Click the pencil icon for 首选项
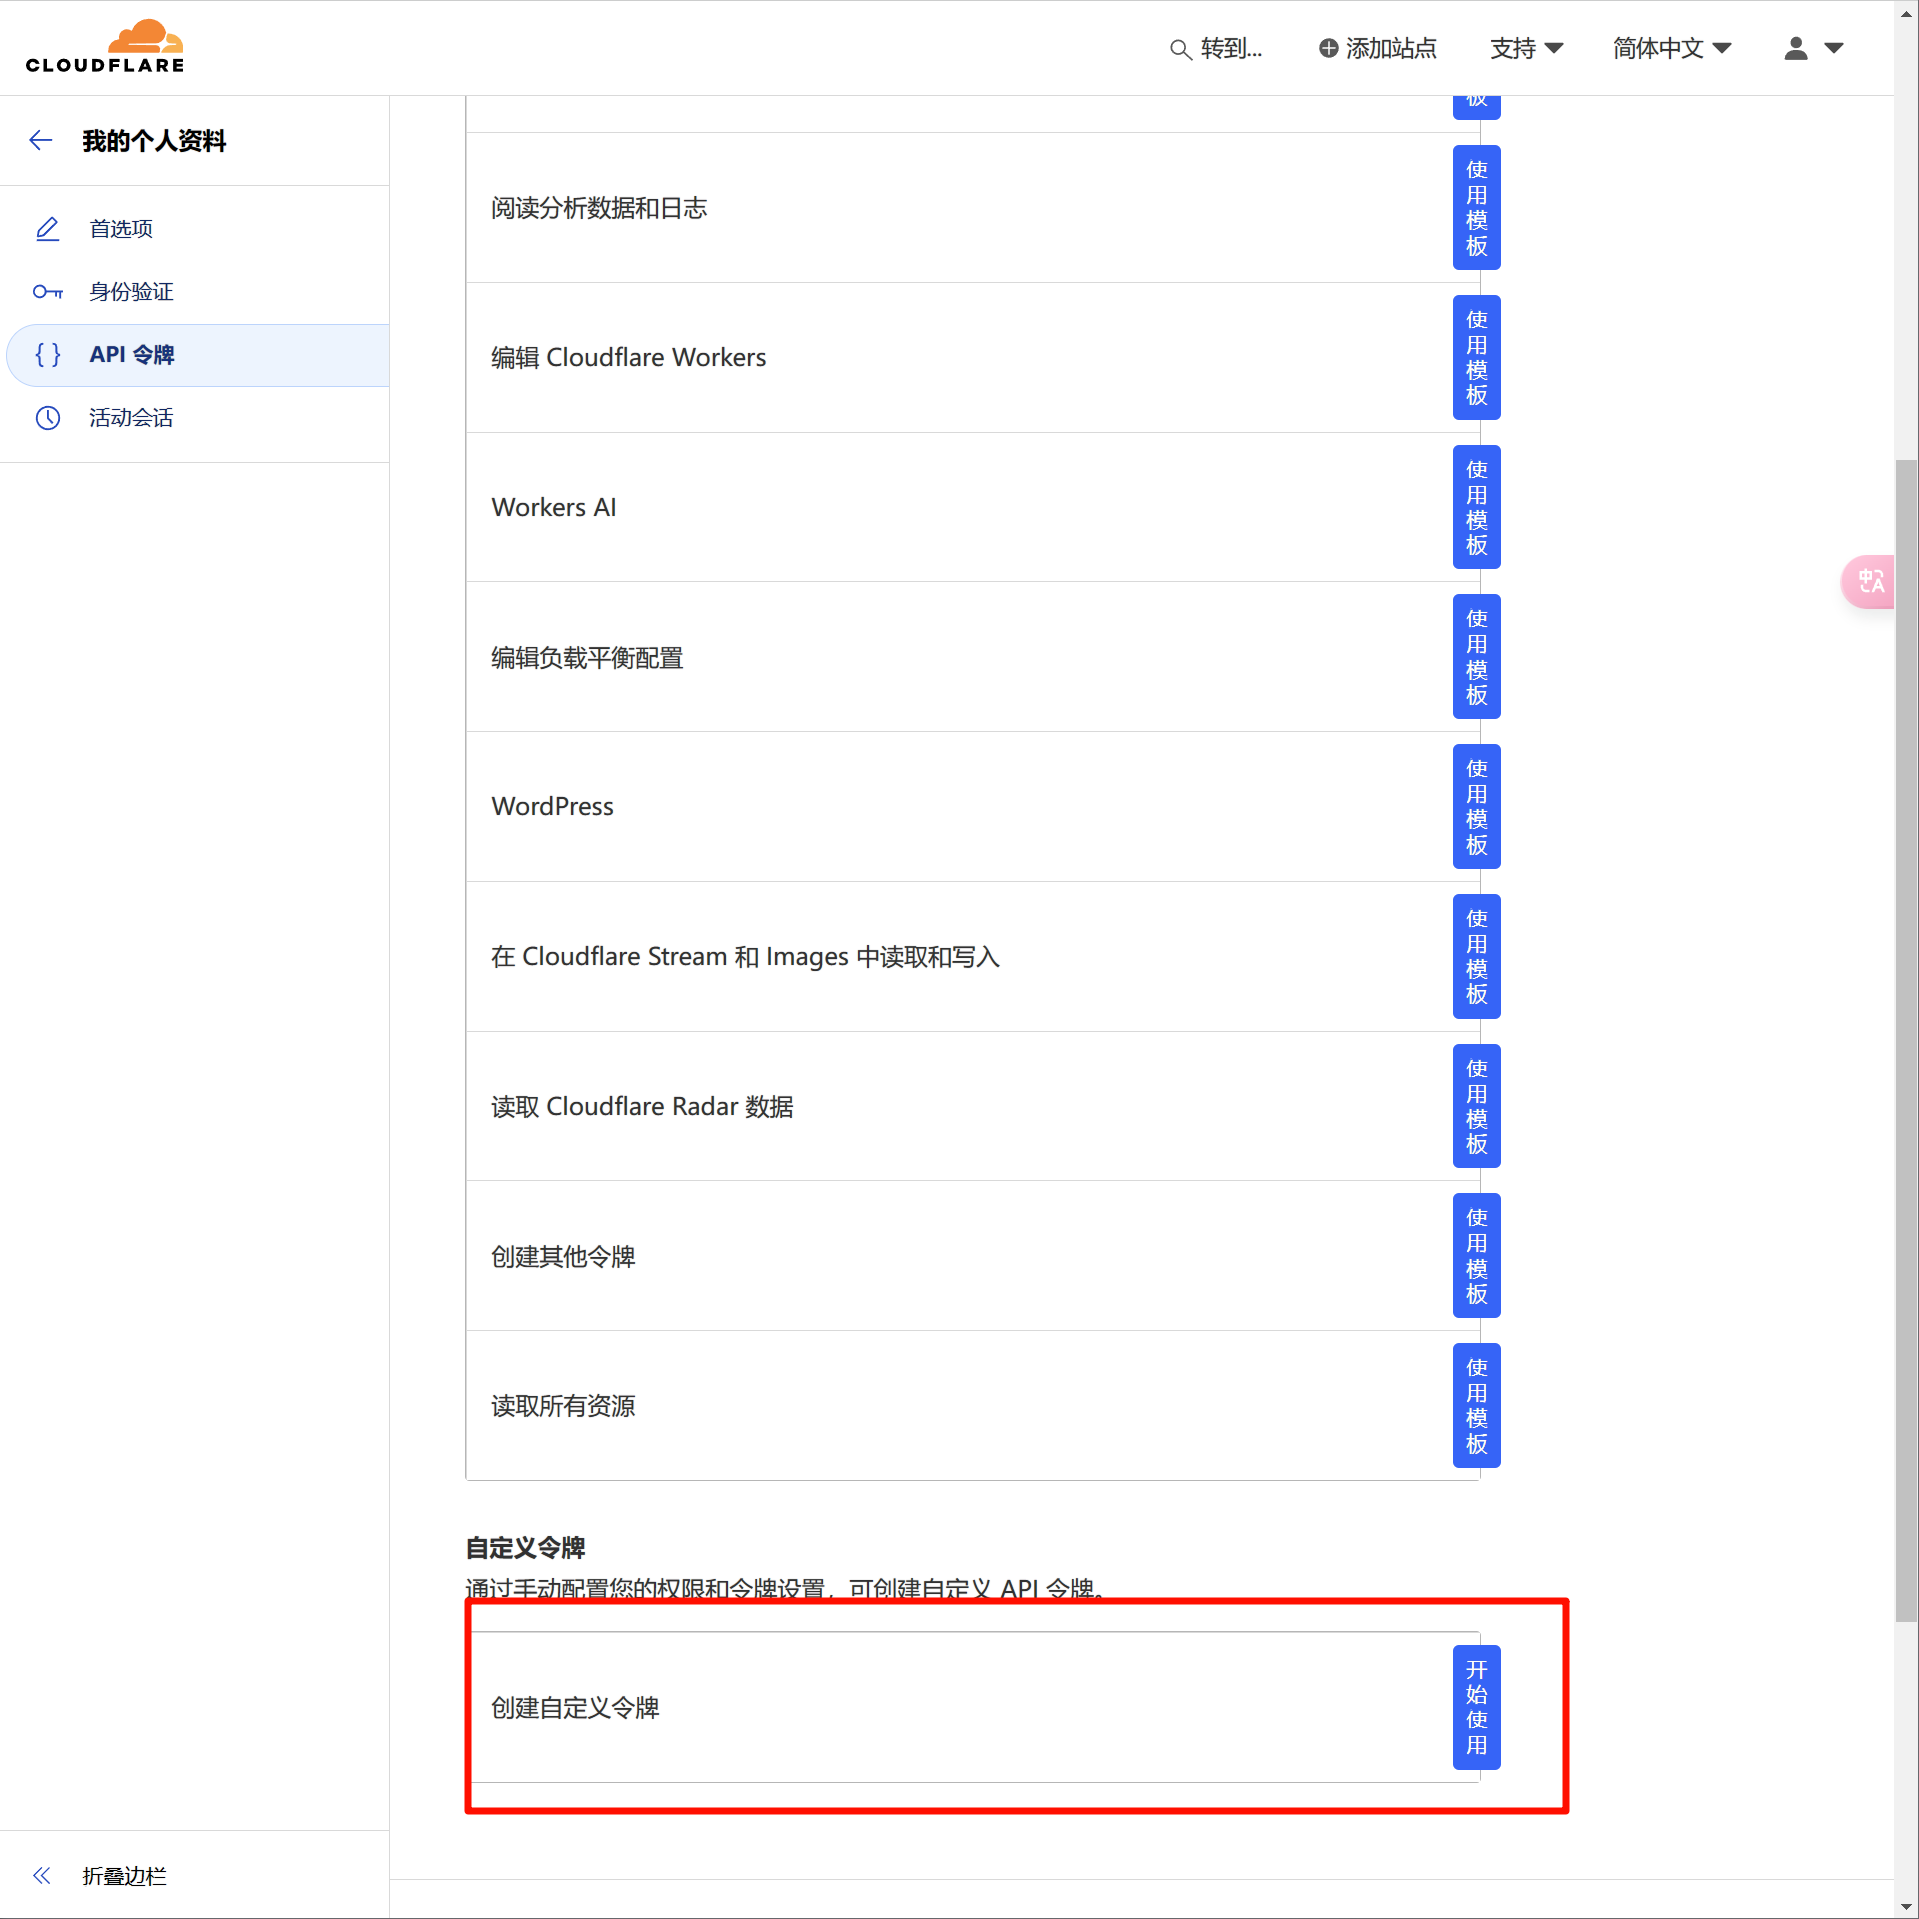Viewport: 1919px width, 1919px height. [47, 229]
